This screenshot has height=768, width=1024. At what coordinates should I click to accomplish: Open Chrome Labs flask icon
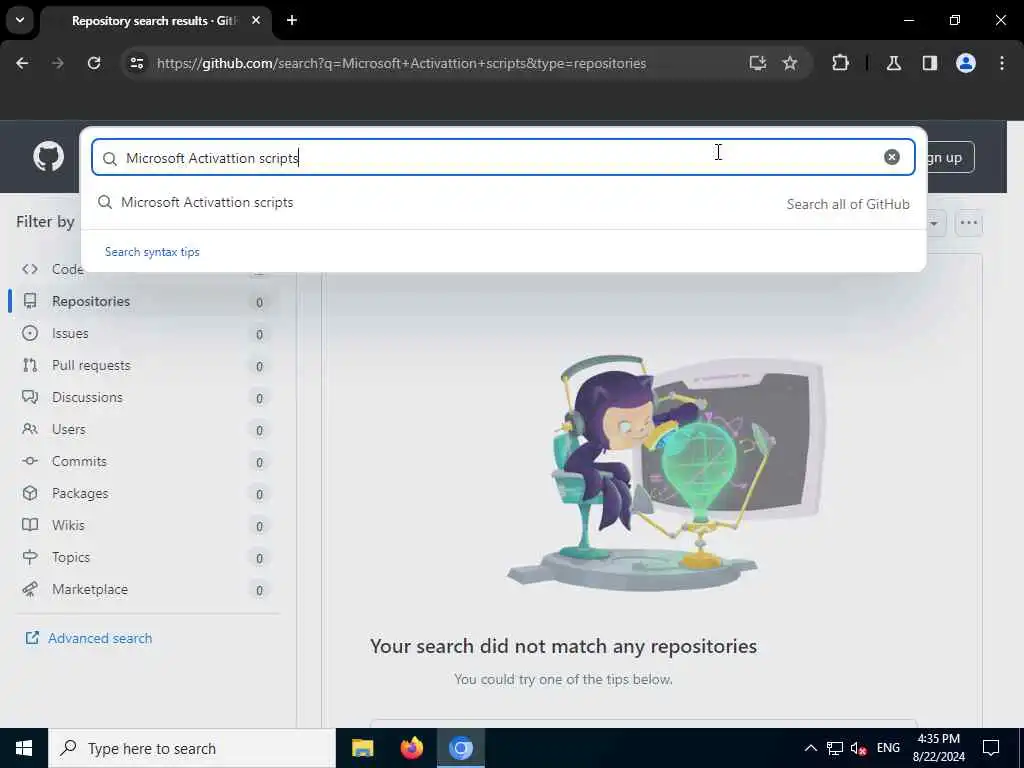click(894, 63)
